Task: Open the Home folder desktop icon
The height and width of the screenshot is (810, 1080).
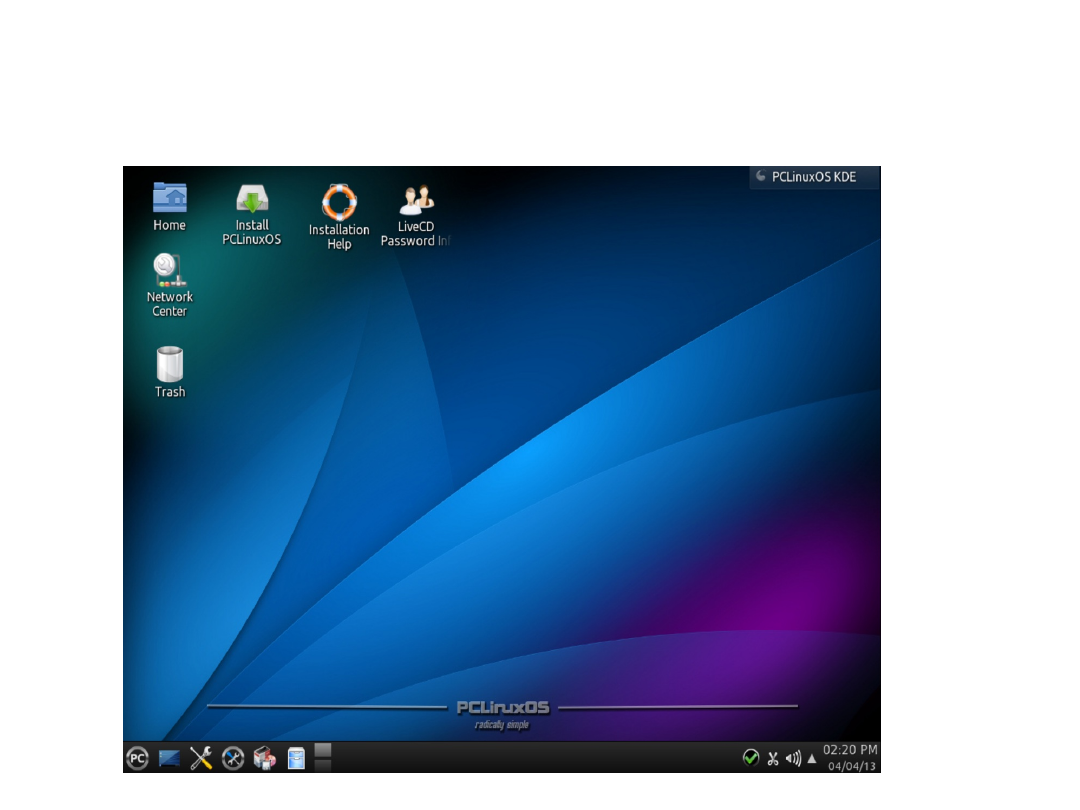Action: [x=168, y=196]
